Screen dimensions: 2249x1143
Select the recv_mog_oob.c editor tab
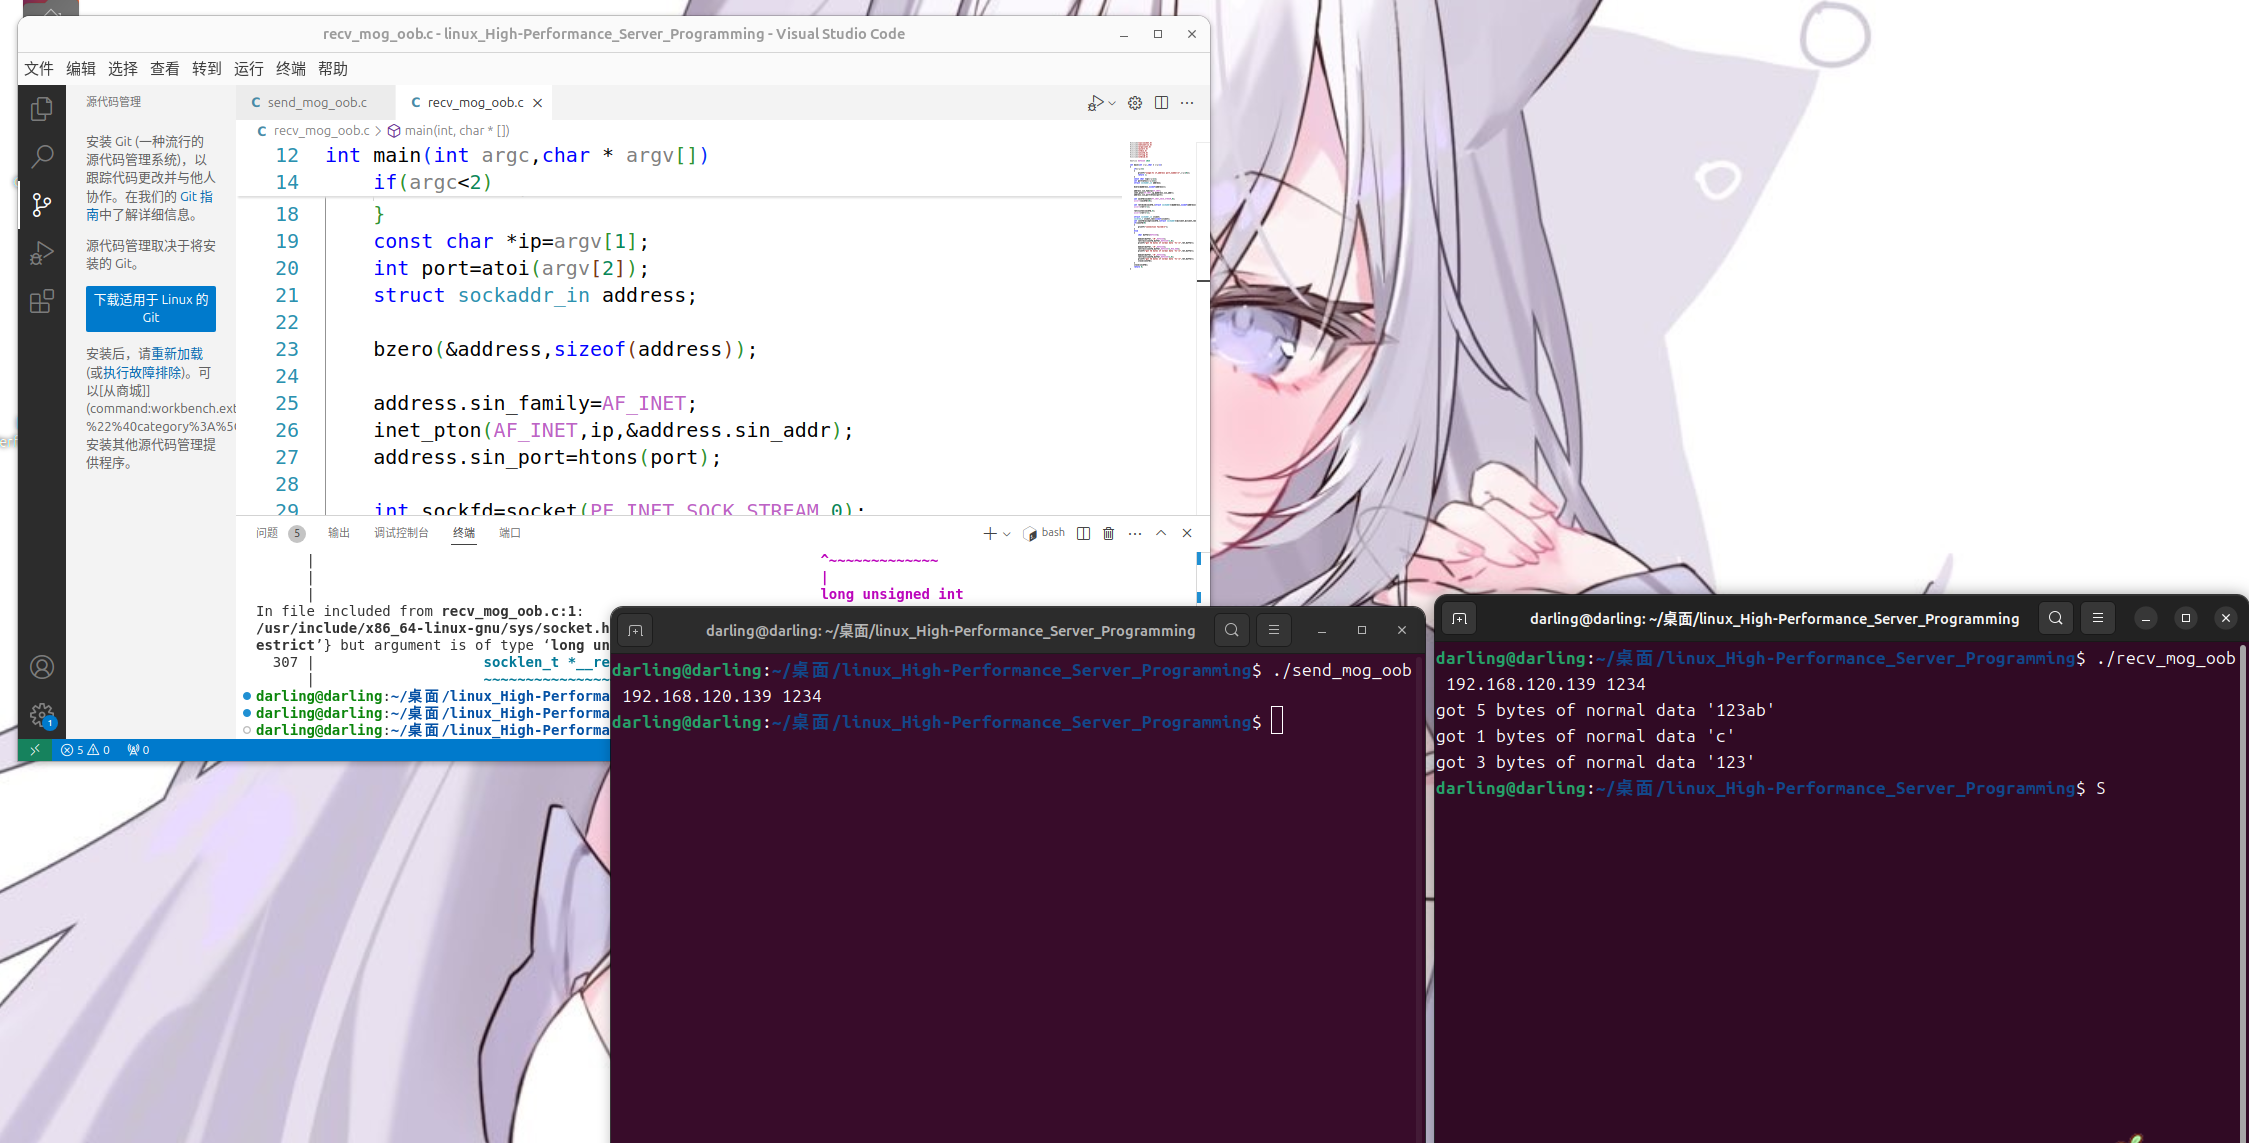(474, 103)
